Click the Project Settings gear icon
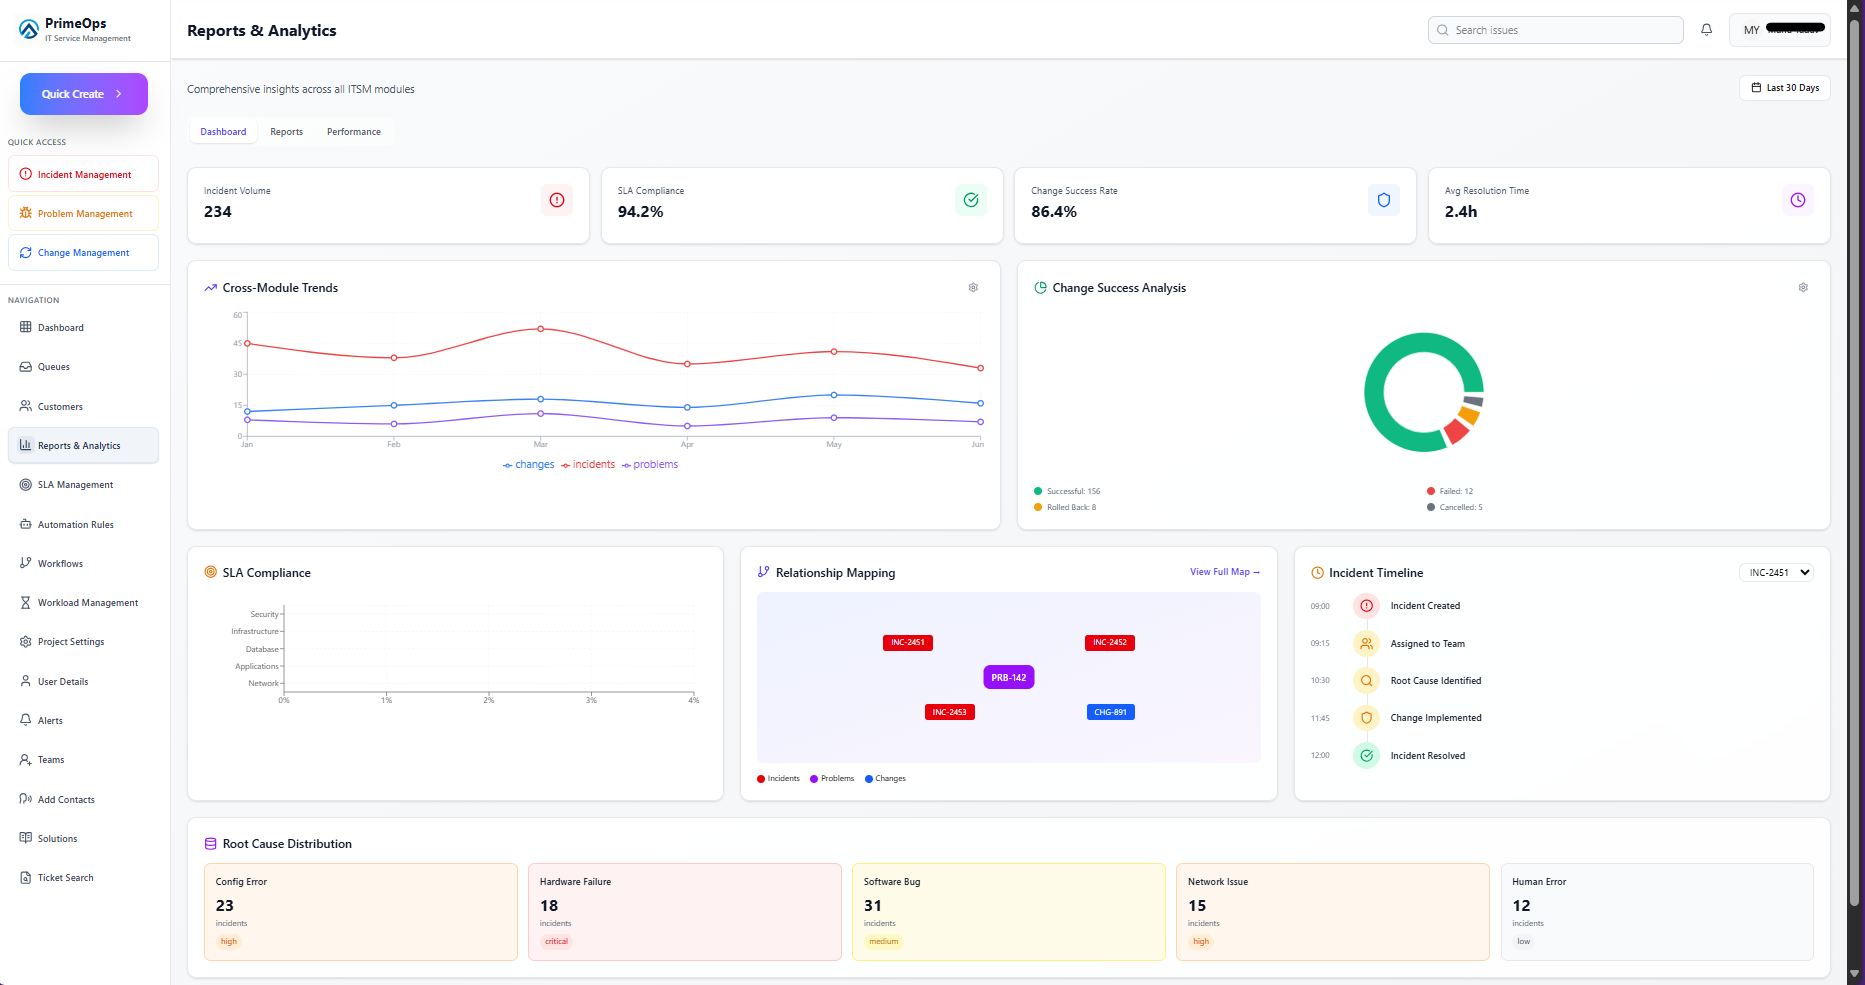The height and width of the screenshot is (985, 1865). pos(26,642)
